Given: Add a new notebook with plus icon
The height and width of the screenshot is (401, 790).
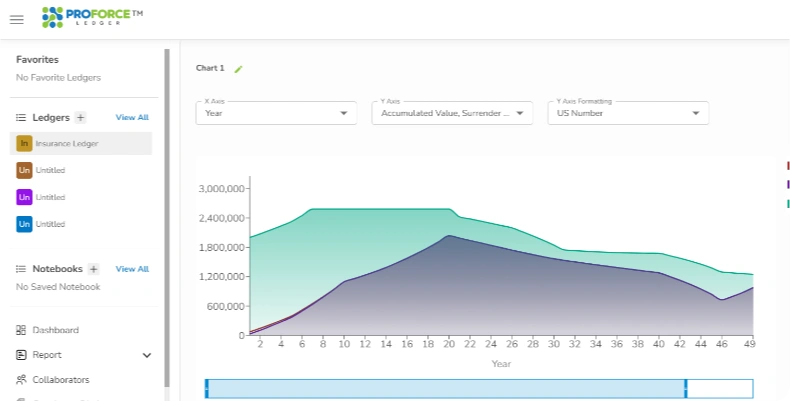Looking at the screenshot, I should click(93, 269).
